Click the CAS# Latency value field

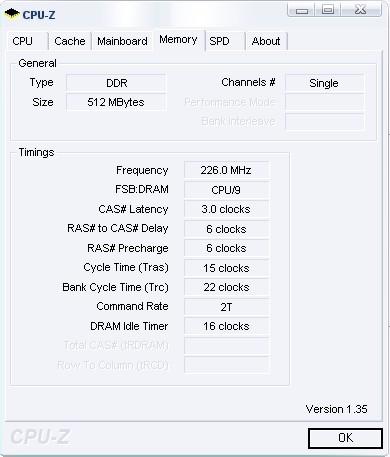click(x=226, y=209)
